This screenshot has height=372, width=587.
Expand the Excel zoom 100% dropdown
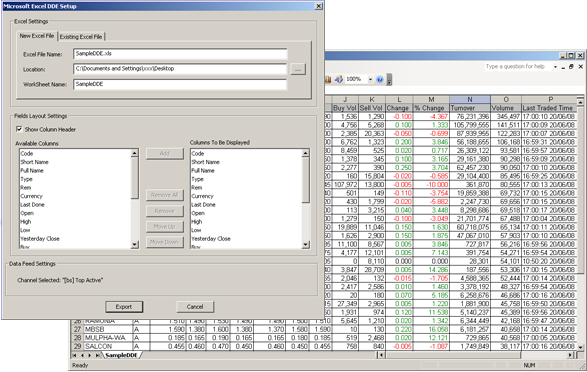(370, 79)
